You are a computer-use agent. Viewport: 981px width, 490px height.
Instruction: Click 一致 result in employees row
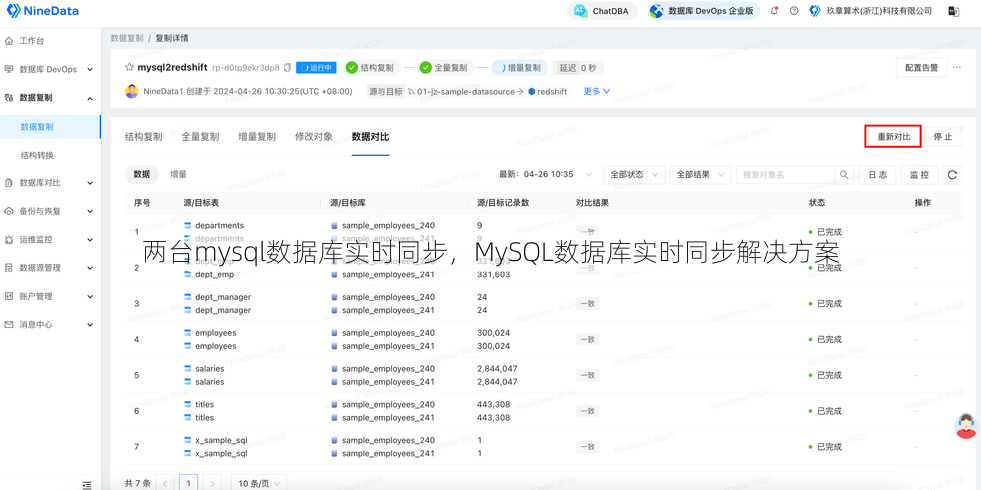(x=586, y=339)
